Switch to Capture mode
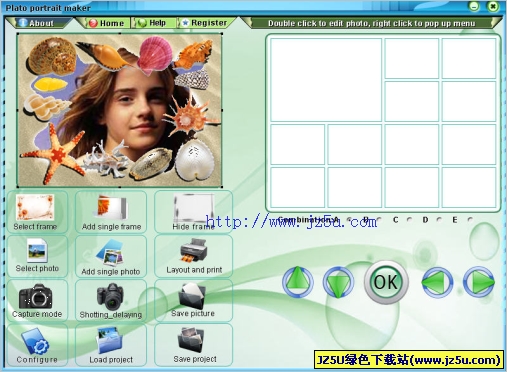This screenshot has height=372, width=507. 37,300
